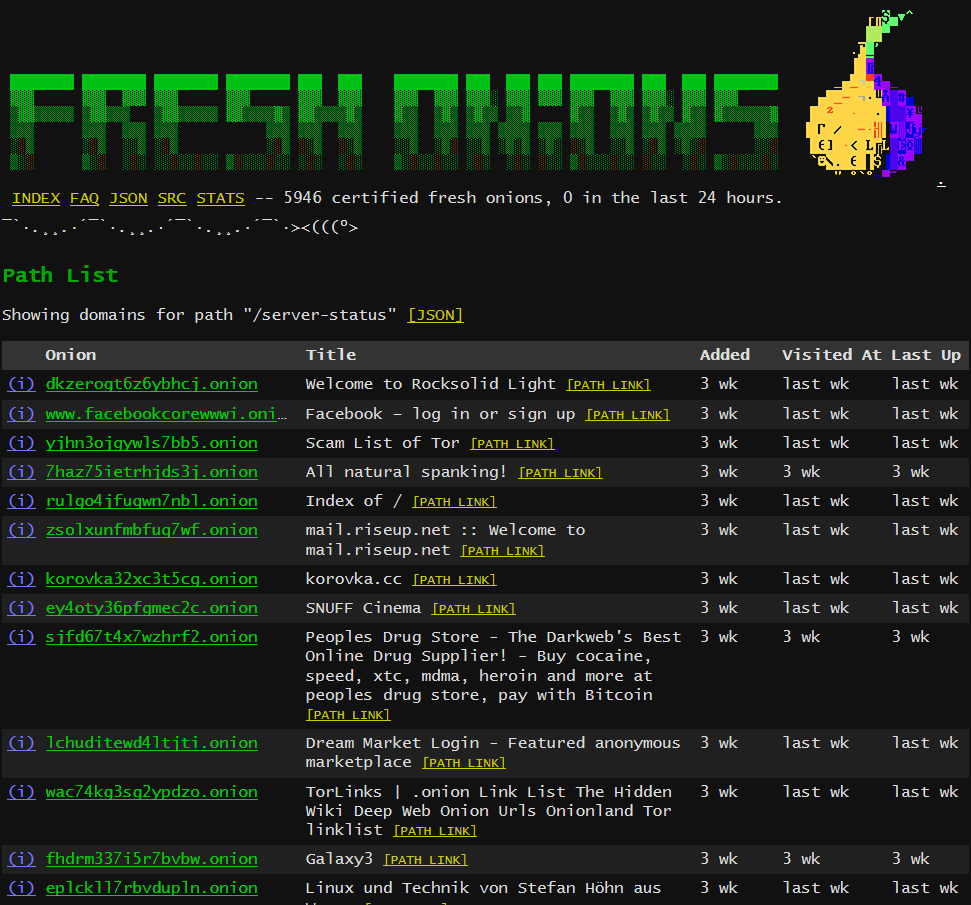The width and height of the screenshot is (971, 905).
Task: Open info (i) for yjhn3ojgywls7bb5.onion
Action: click(x=22, y=443)
